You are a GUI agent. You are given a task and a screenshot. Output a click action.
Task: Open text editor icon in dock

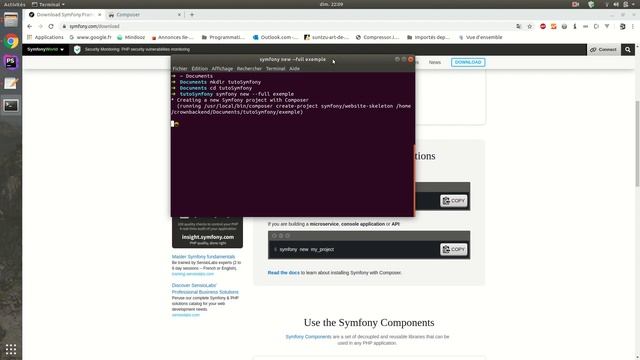(x=11, y=84)
